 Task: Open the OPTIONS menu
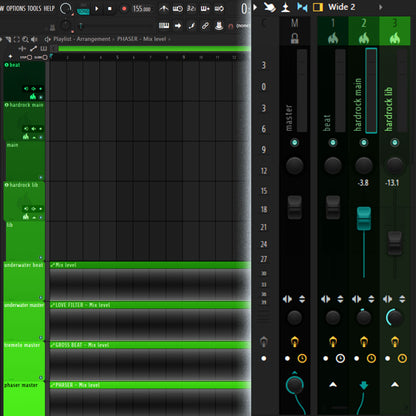pos(15,8)
